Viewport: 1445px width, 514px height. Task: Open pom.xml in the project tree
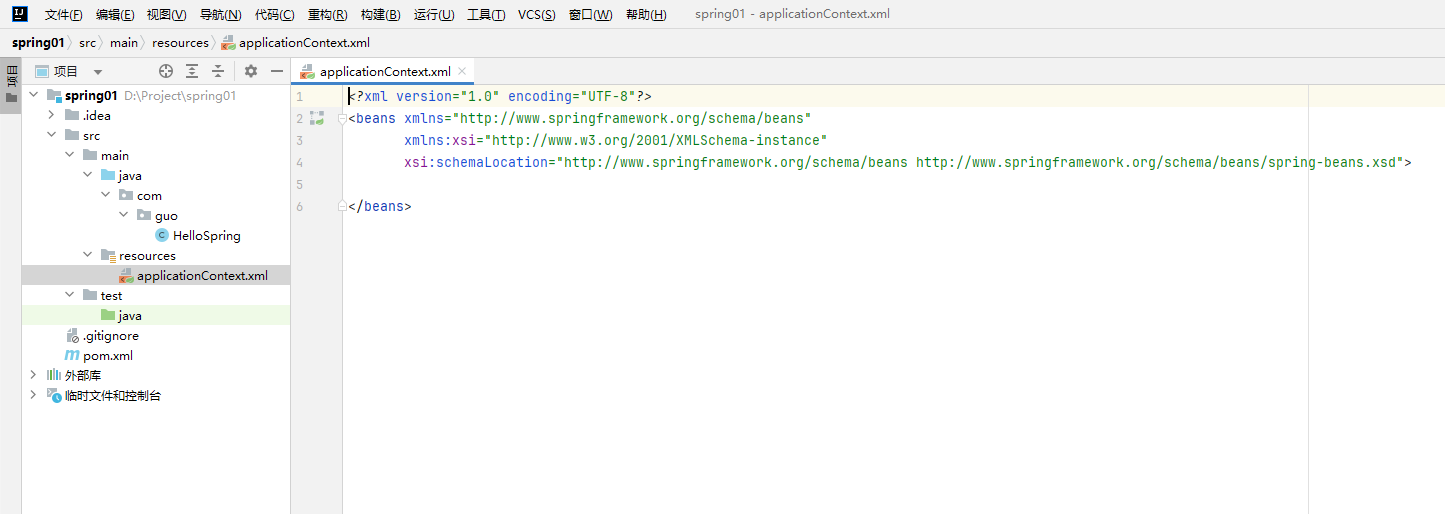coord(107,356)
